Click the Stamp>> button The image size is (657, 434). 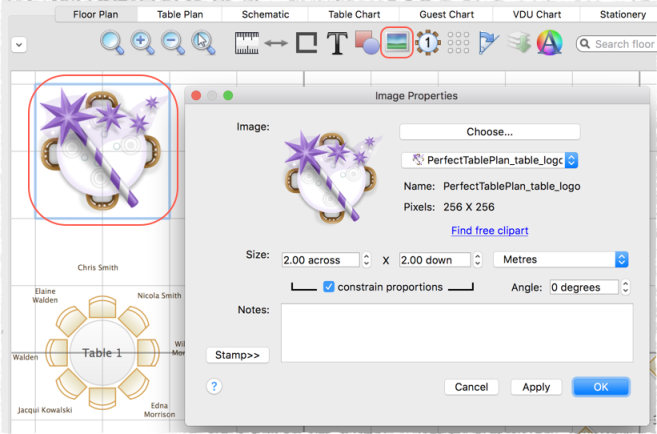(x=237, y=355)
